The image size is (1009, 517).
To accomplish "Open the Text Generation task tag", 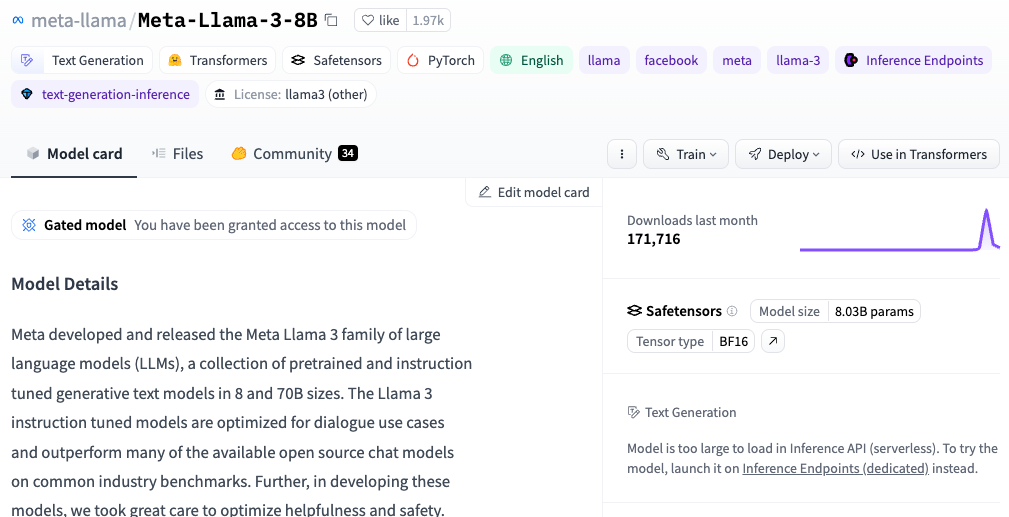I will point(82,60).
